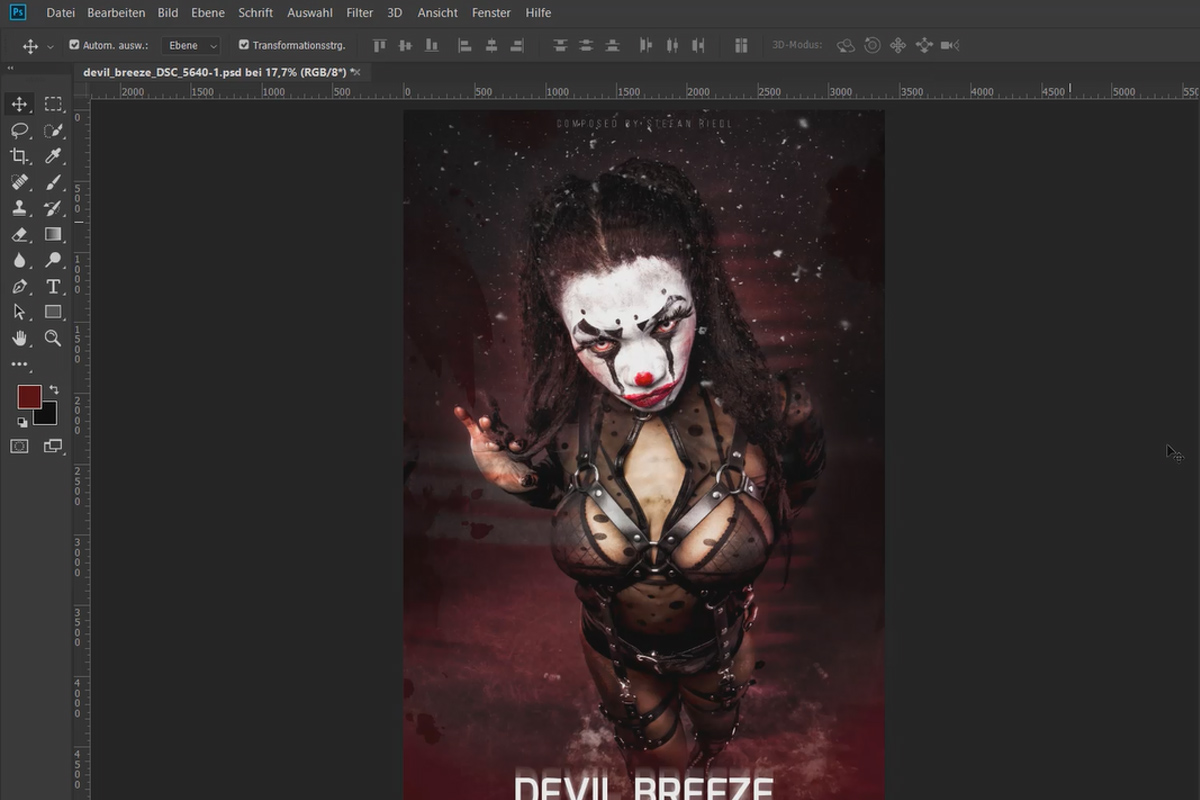Open the Fenster menu

pyautogui.click(x=491, y=13)
